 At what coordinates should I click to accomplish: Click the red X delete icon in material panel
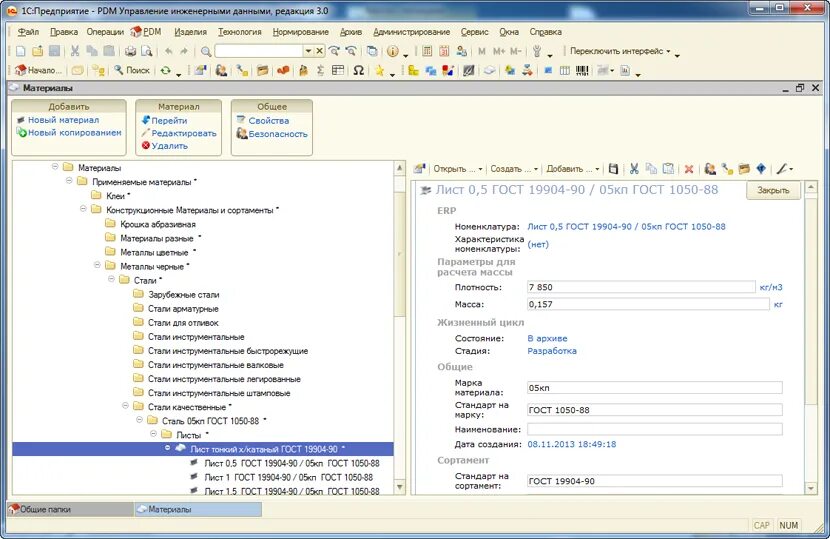[689, 169]
